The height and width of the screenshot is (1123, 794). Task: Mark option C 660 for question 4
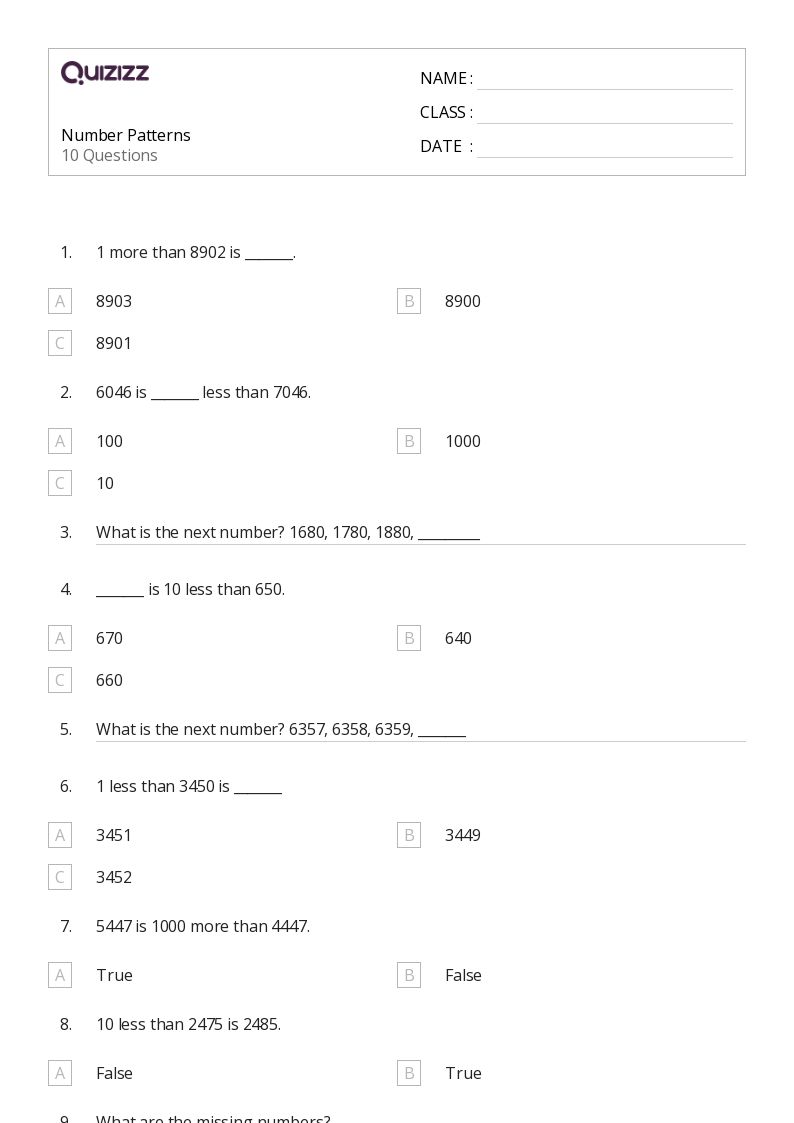tap(60, 680)
